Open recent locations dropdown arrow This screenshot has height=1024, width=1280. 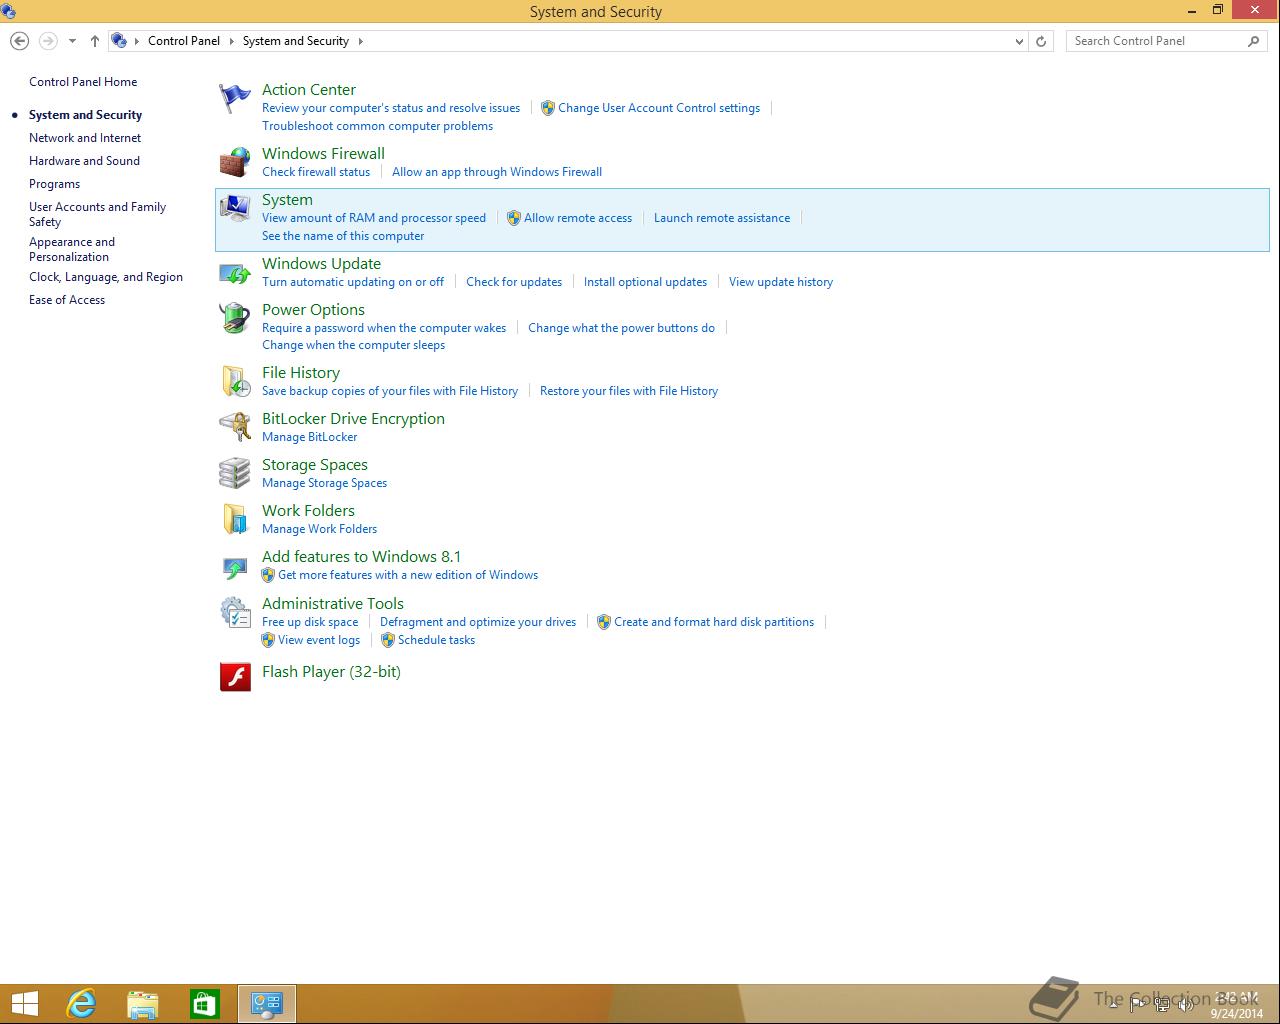[x=72, y=41]
